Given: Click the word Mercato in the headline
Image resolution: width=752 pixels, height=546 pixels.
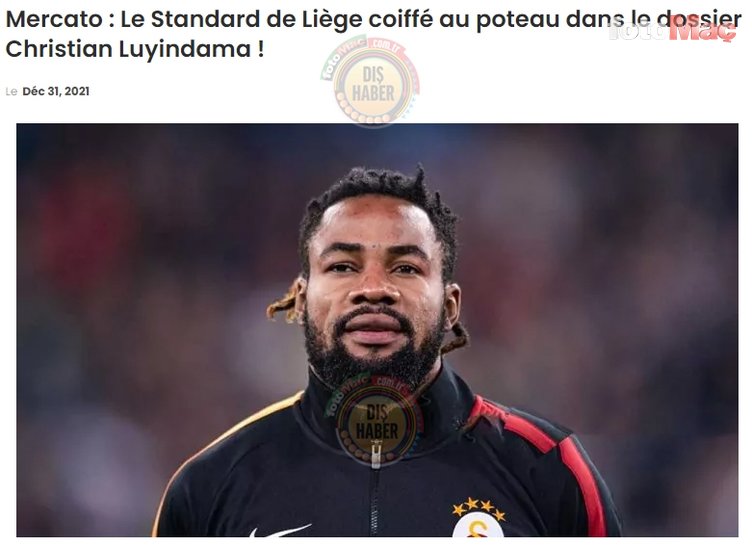Looking at the screenshot, I should click(x=54, y=19).
